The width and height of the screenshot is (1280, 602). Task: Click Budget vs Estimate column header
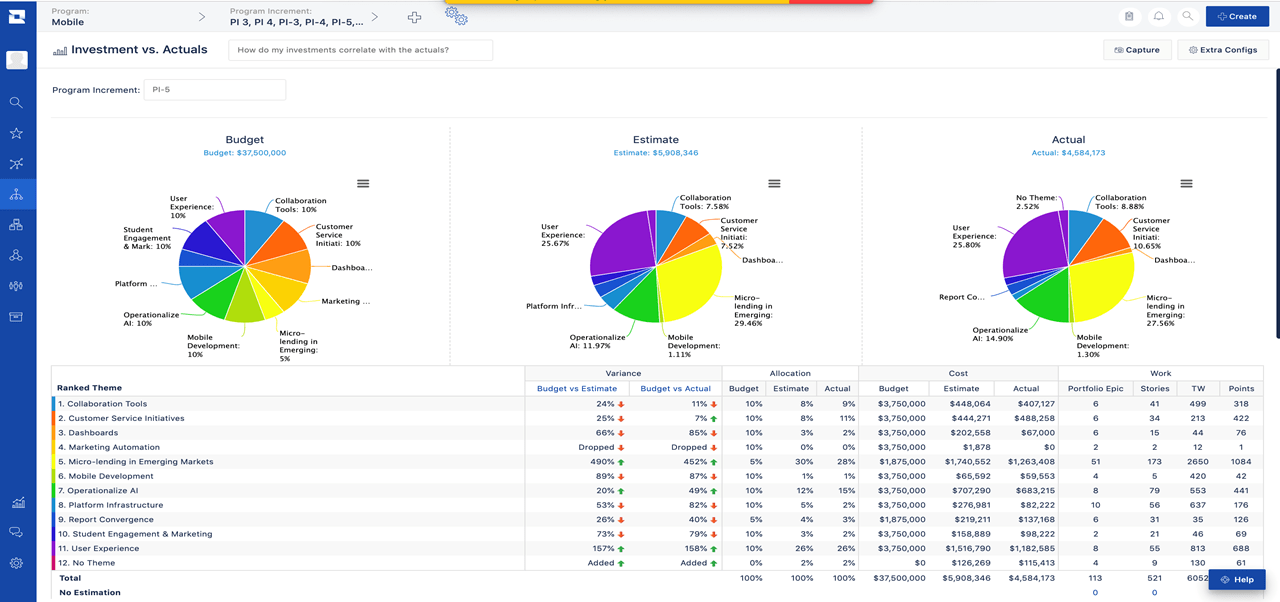(x=577, y=388)
